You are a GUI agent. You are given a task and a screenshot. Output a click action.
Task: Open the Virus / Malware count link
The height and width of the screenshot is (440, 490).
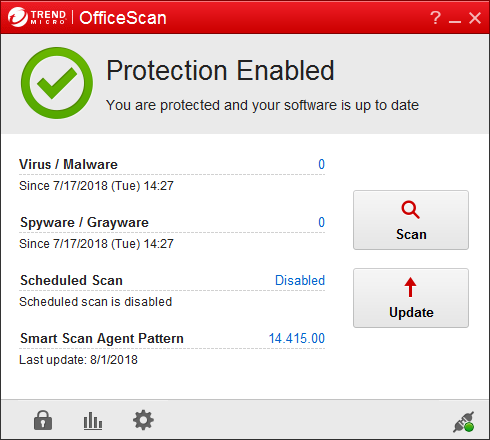[321, 164]
